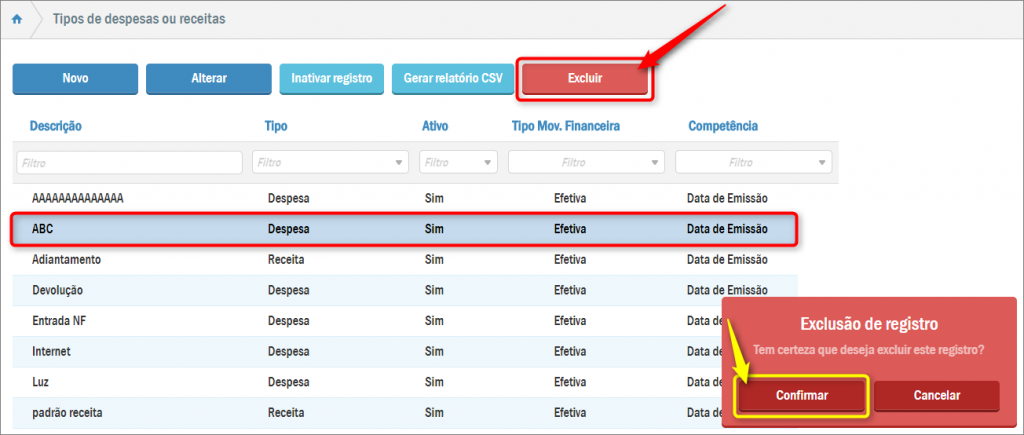The width and height of the screenshot is (1024, 435).
Task: Focus the Descrição filter text field
Action: pyautogui.click(x=129, y=162)
